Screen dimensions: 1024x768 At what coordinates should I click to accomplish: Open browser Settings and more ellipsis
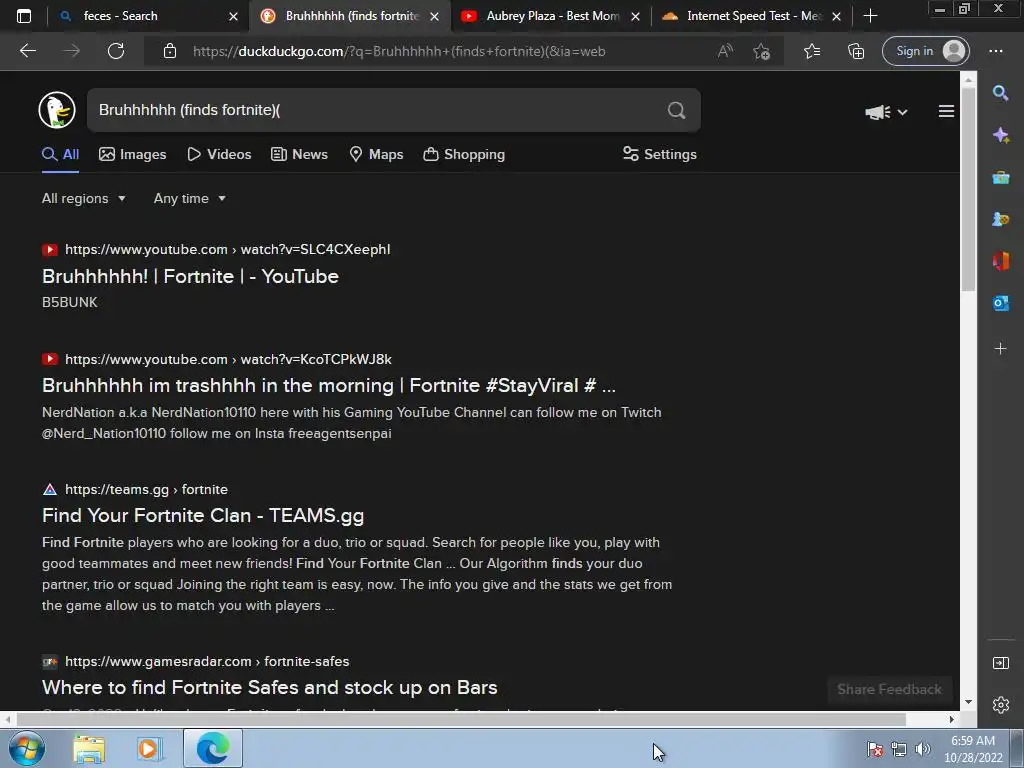995,51
